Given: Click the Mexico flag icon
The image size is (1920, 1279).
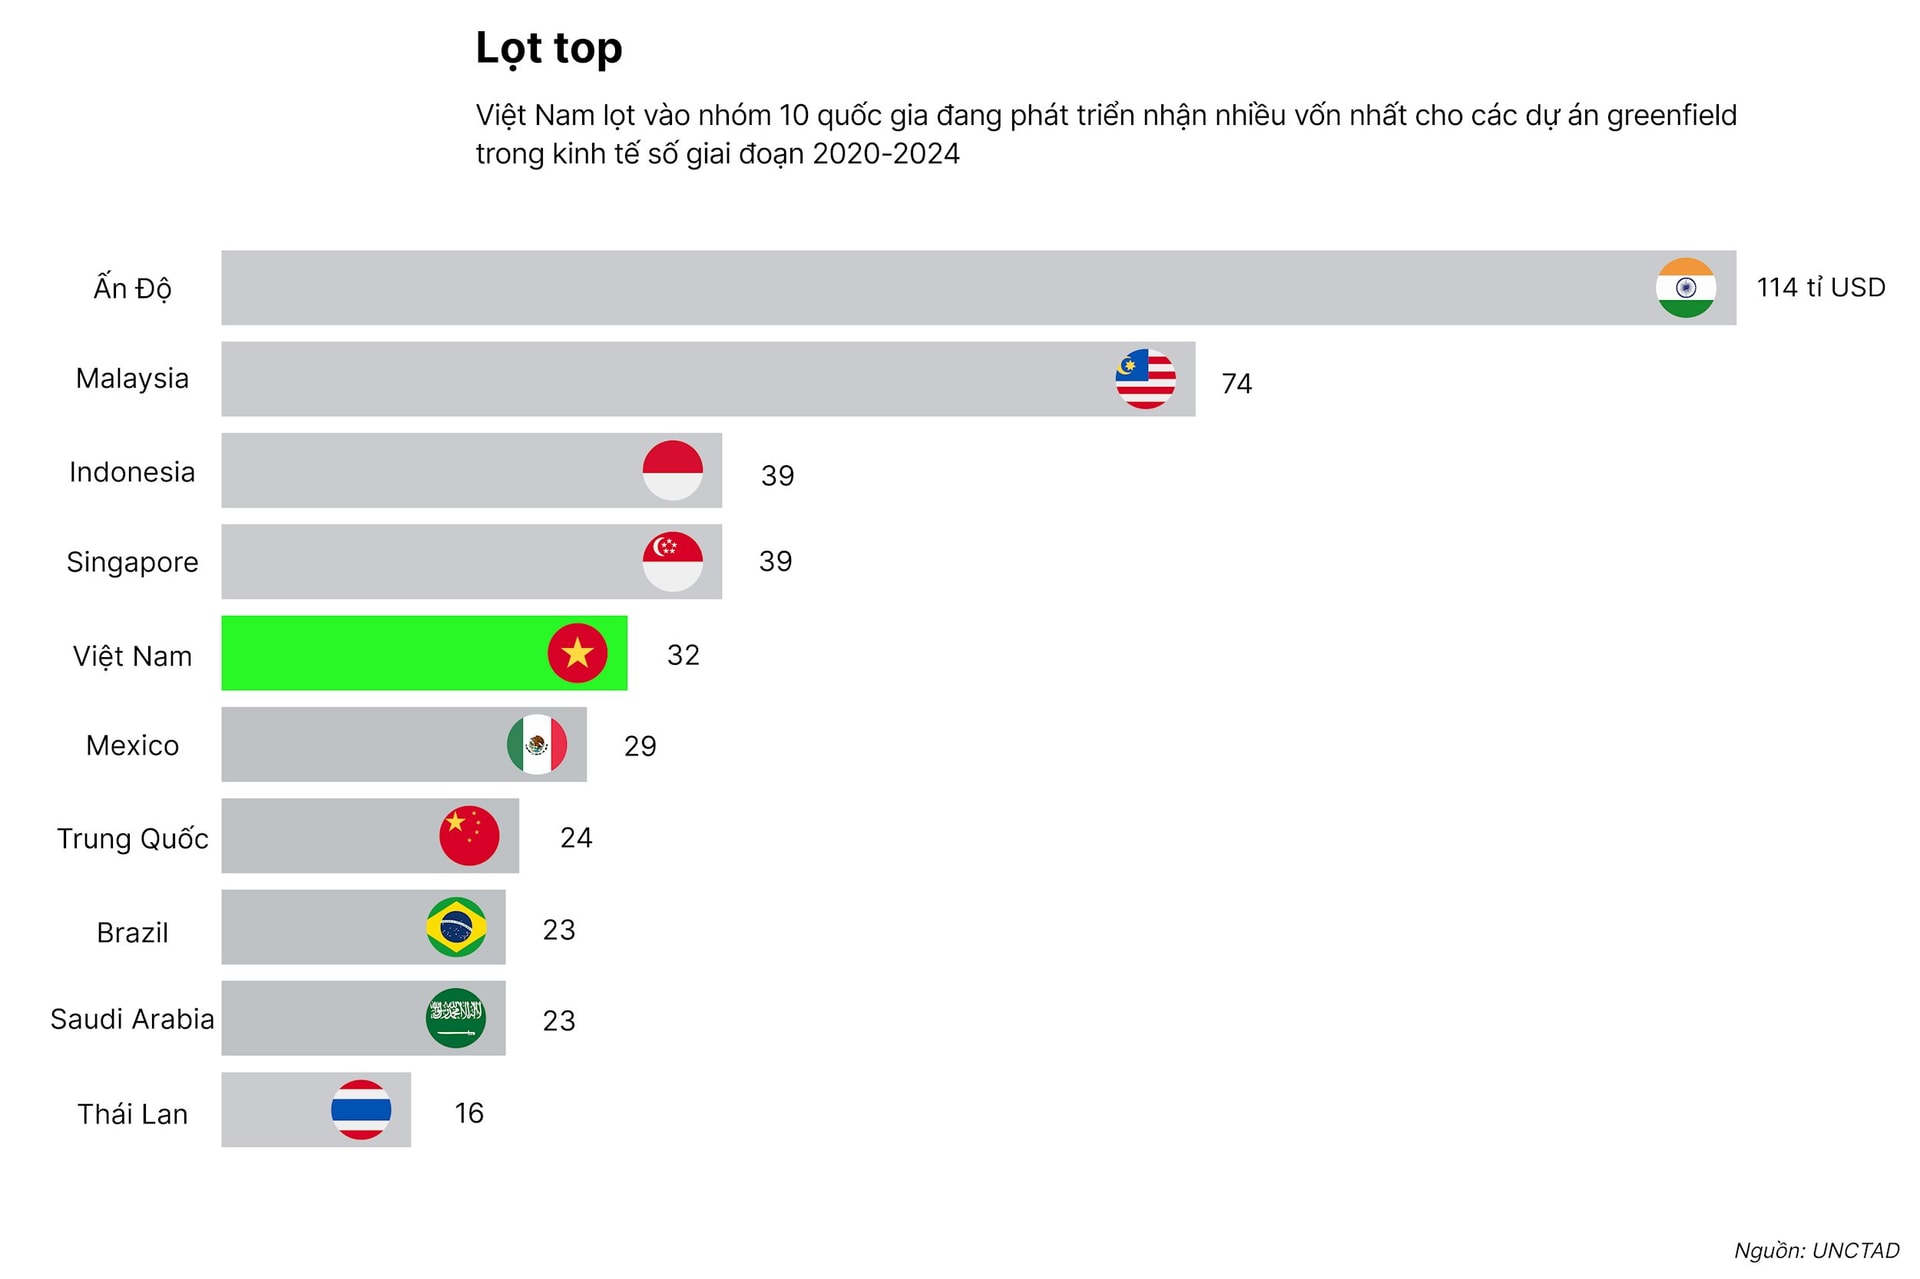Looking at the screenshot, I should [537, 744].
